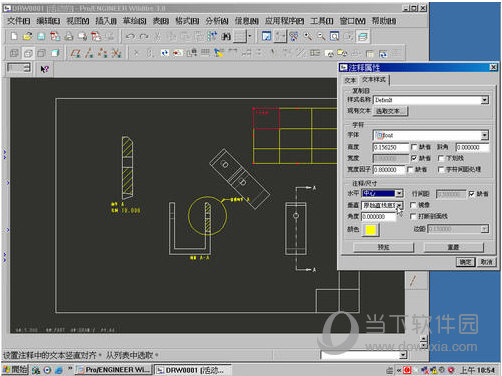
Task: Open the Sketch (草绘) menu
Action: 135,21
